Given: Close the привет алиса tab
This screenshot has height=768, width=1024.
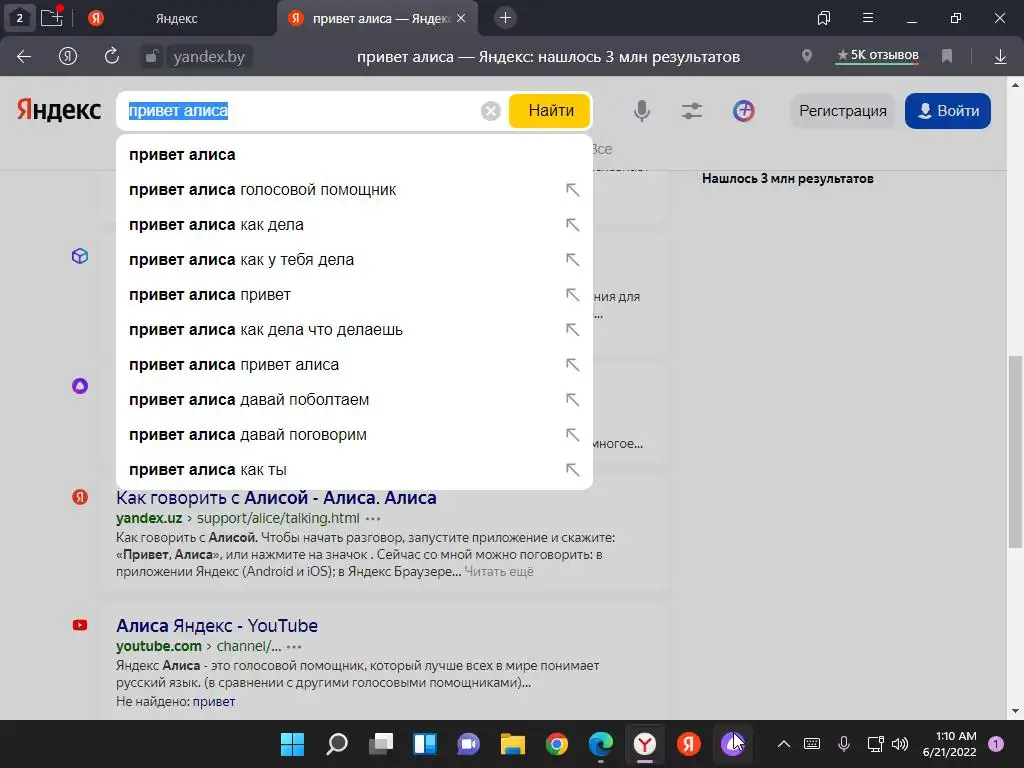Looking at the screenshot, I should pyautogui.click(x=461, y=18).
